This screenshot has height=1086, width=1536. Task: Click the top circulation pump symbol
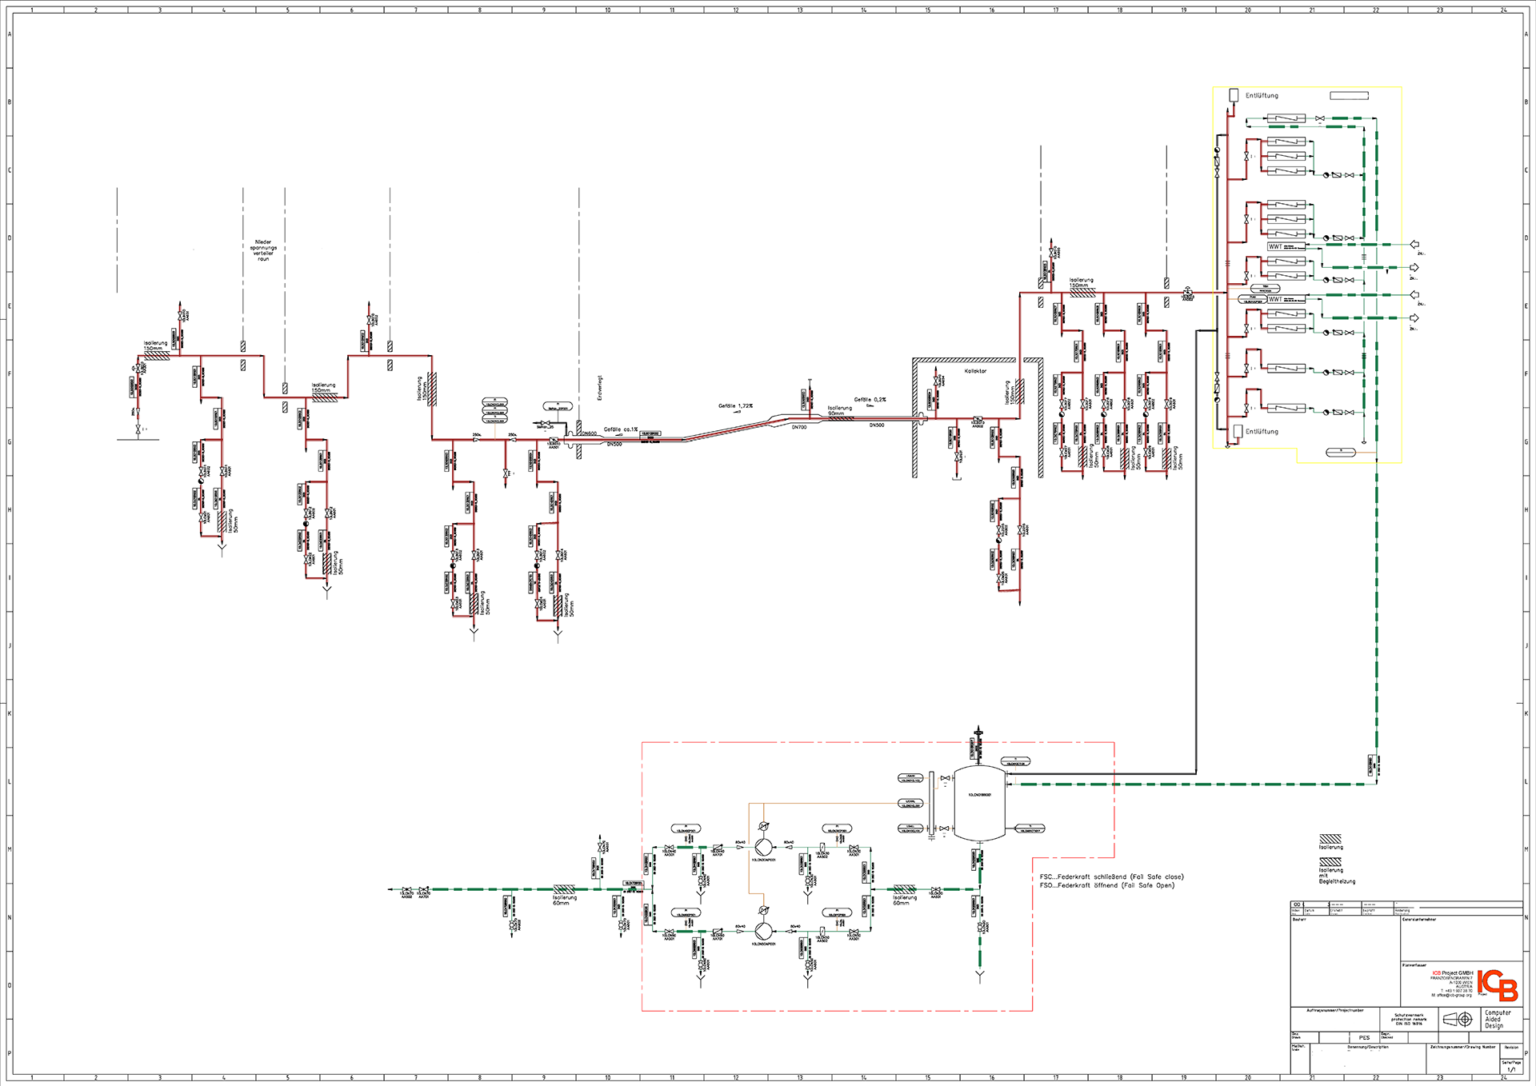pos(763,847)
